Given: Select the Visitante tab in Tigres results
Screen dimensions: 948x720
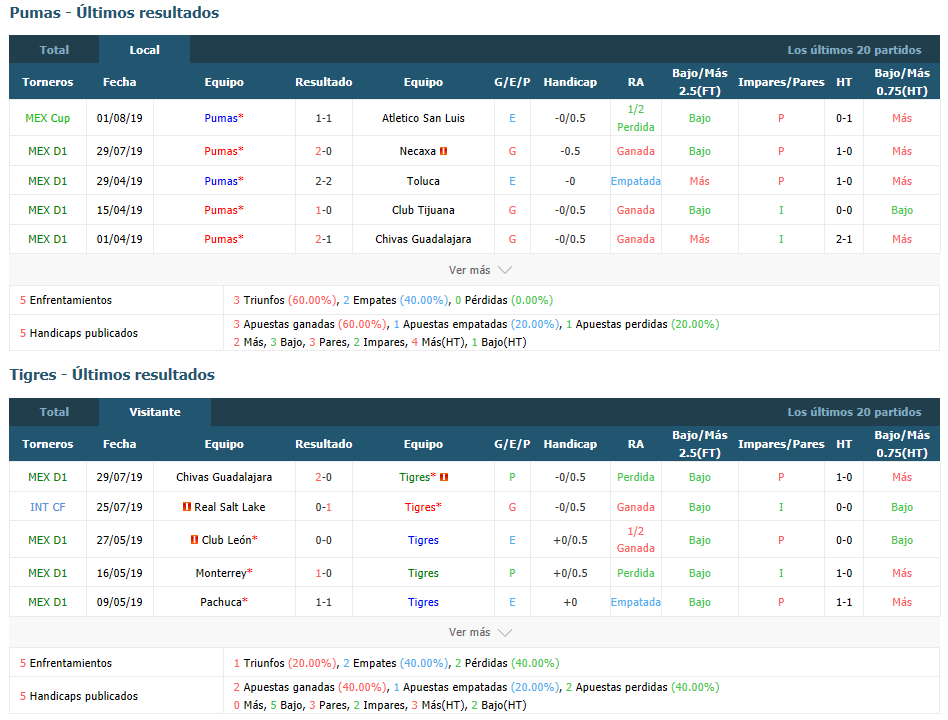Looking at the screenshot, I should [155, 412].
